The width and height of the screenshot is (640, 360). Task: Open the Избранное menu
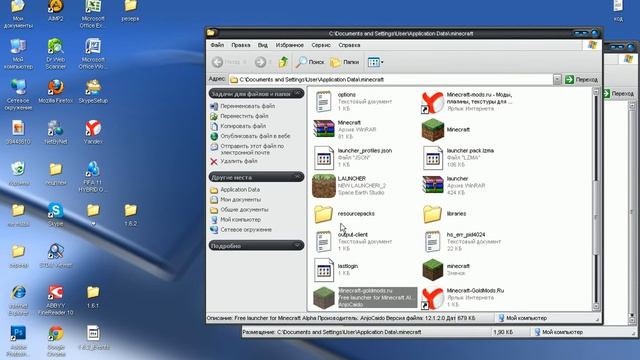pos(289,45)
